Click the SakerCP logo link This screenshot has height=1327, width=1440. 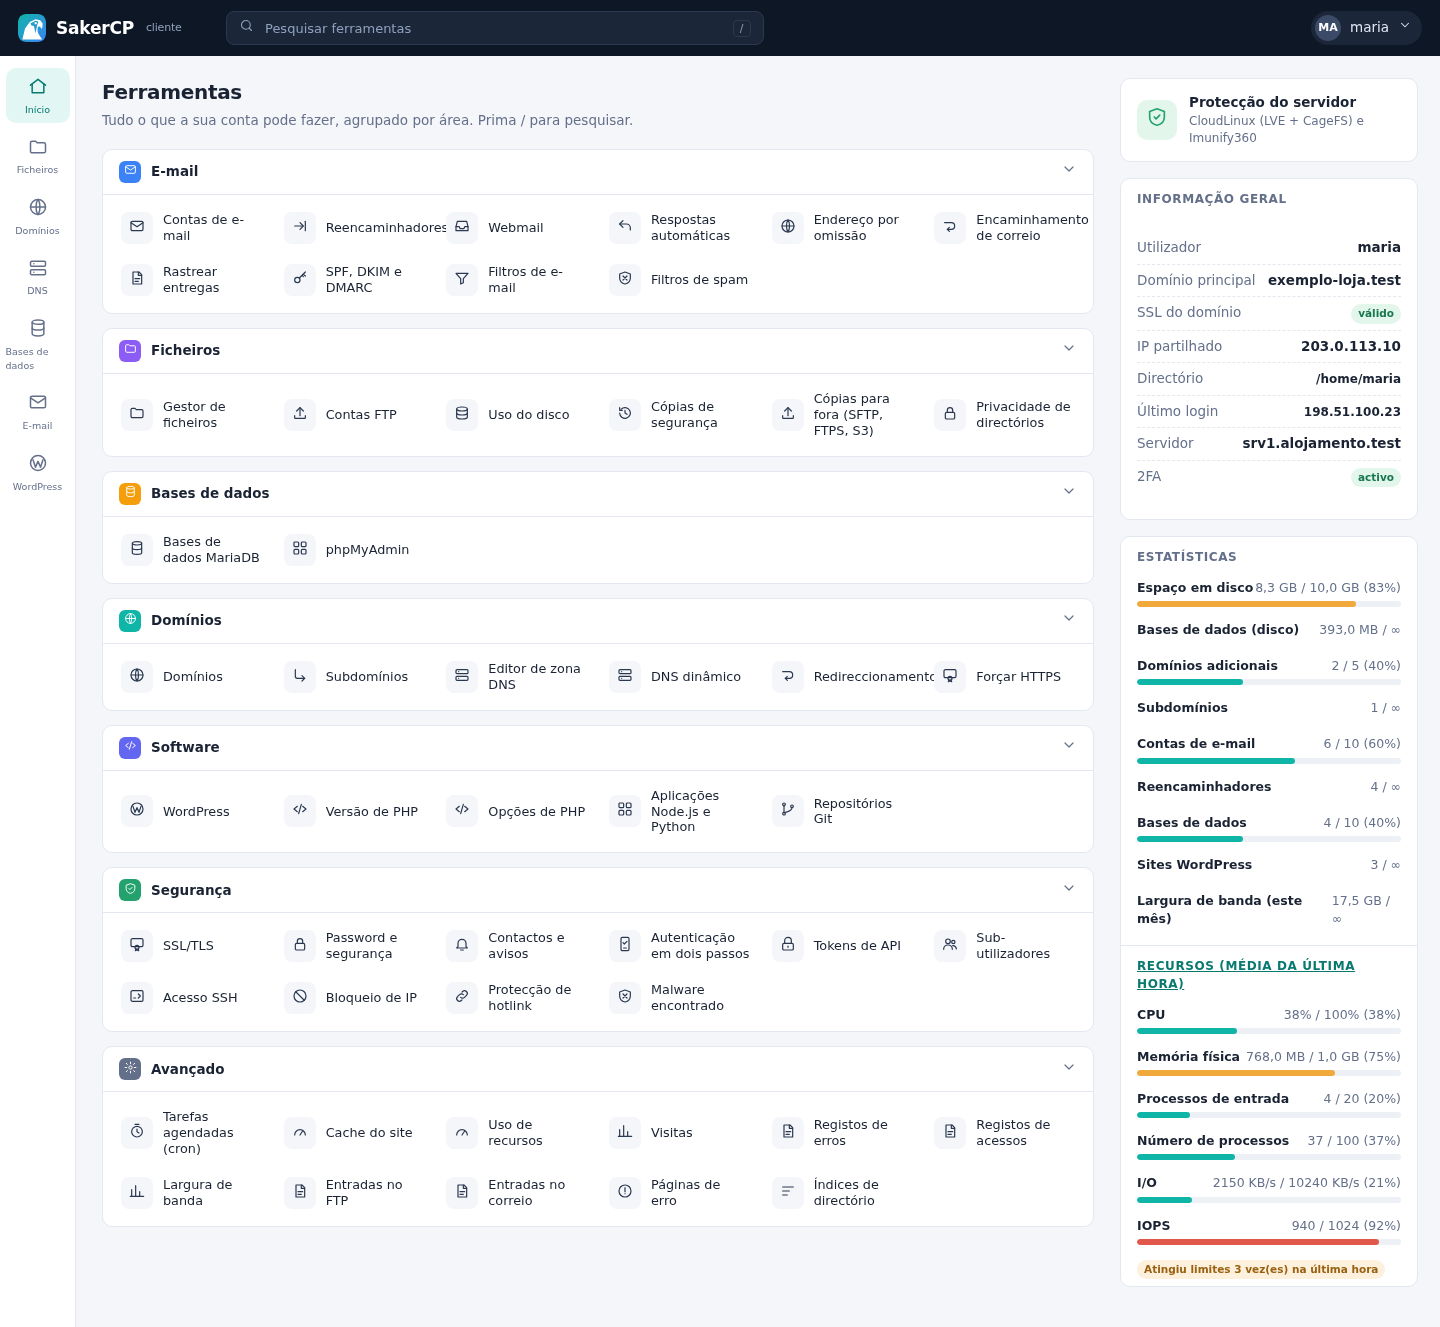76,28
